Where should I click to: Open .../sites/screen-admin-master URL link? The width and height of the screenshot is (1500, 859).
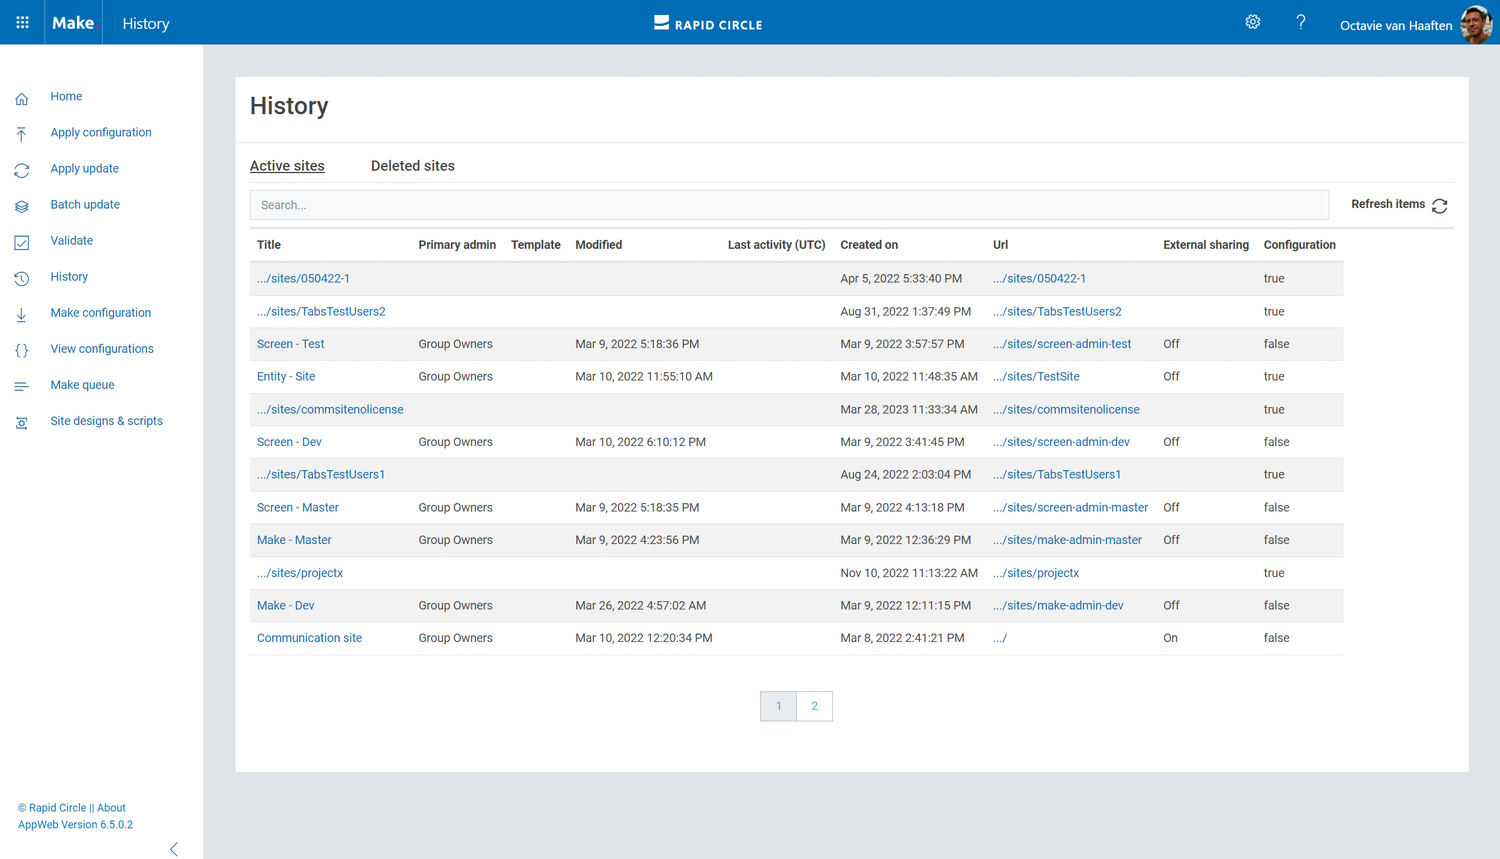[1070, 508]
